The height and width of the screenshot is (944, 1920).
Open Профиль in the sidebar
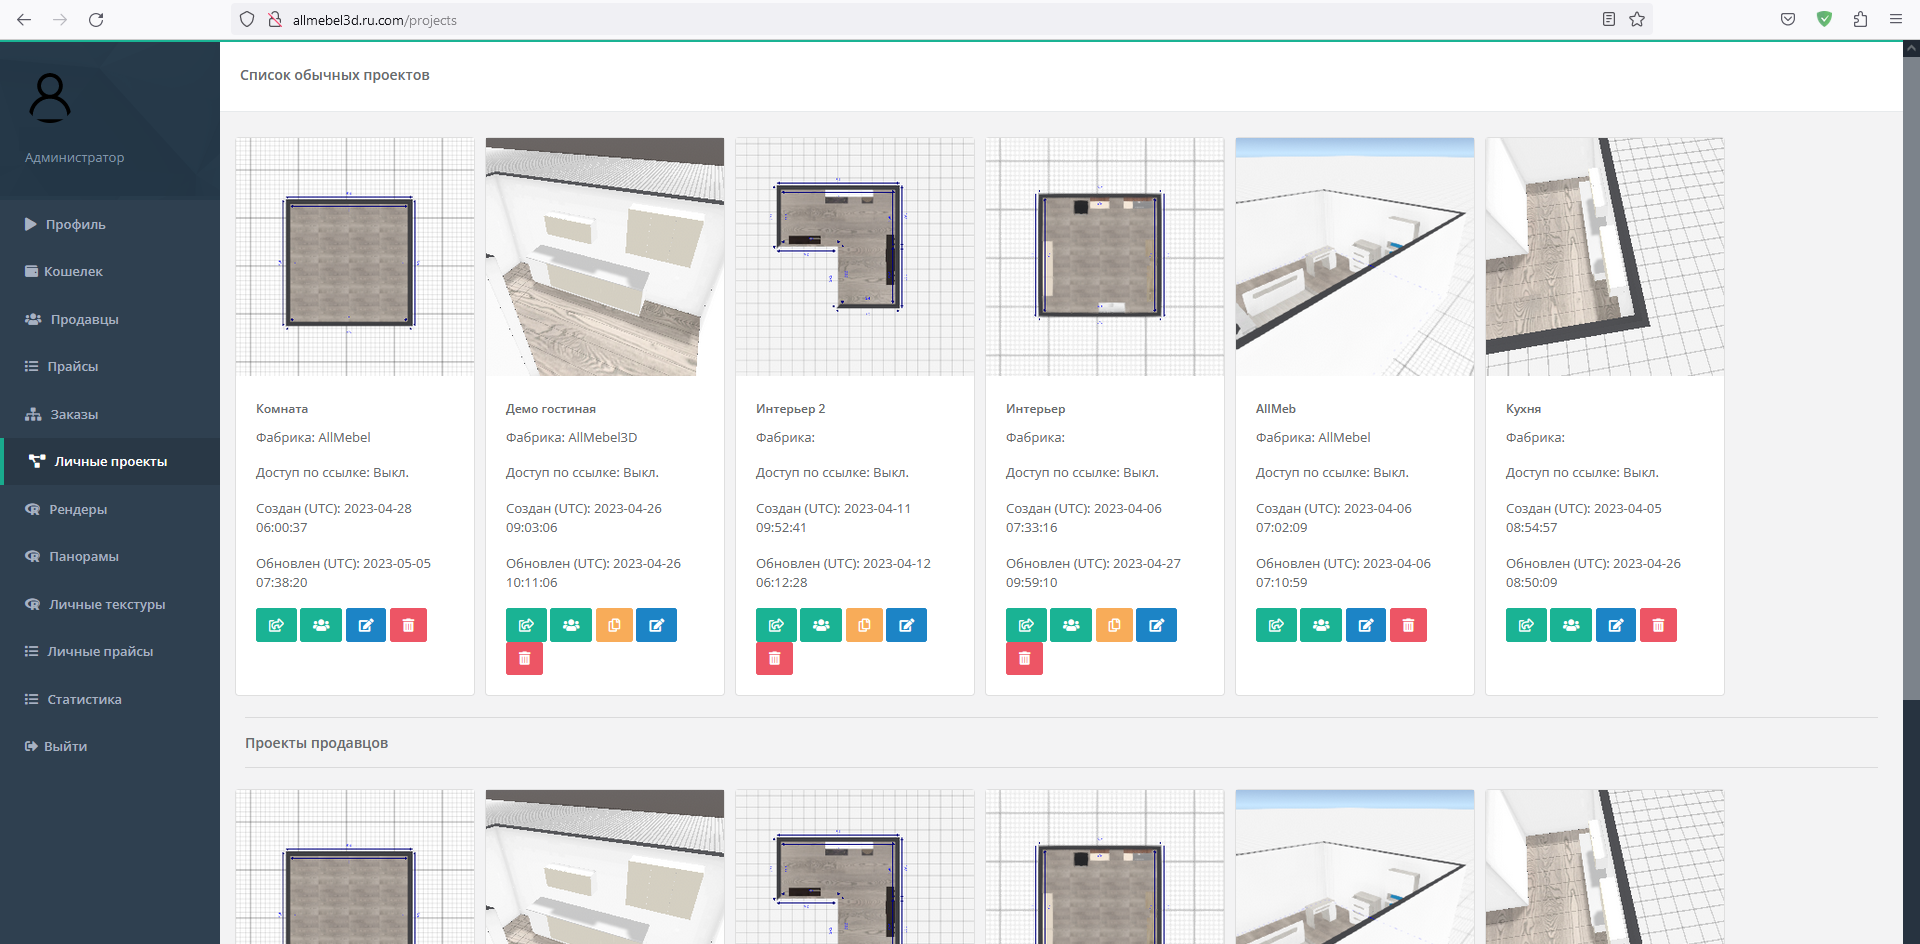coord(110,224)
